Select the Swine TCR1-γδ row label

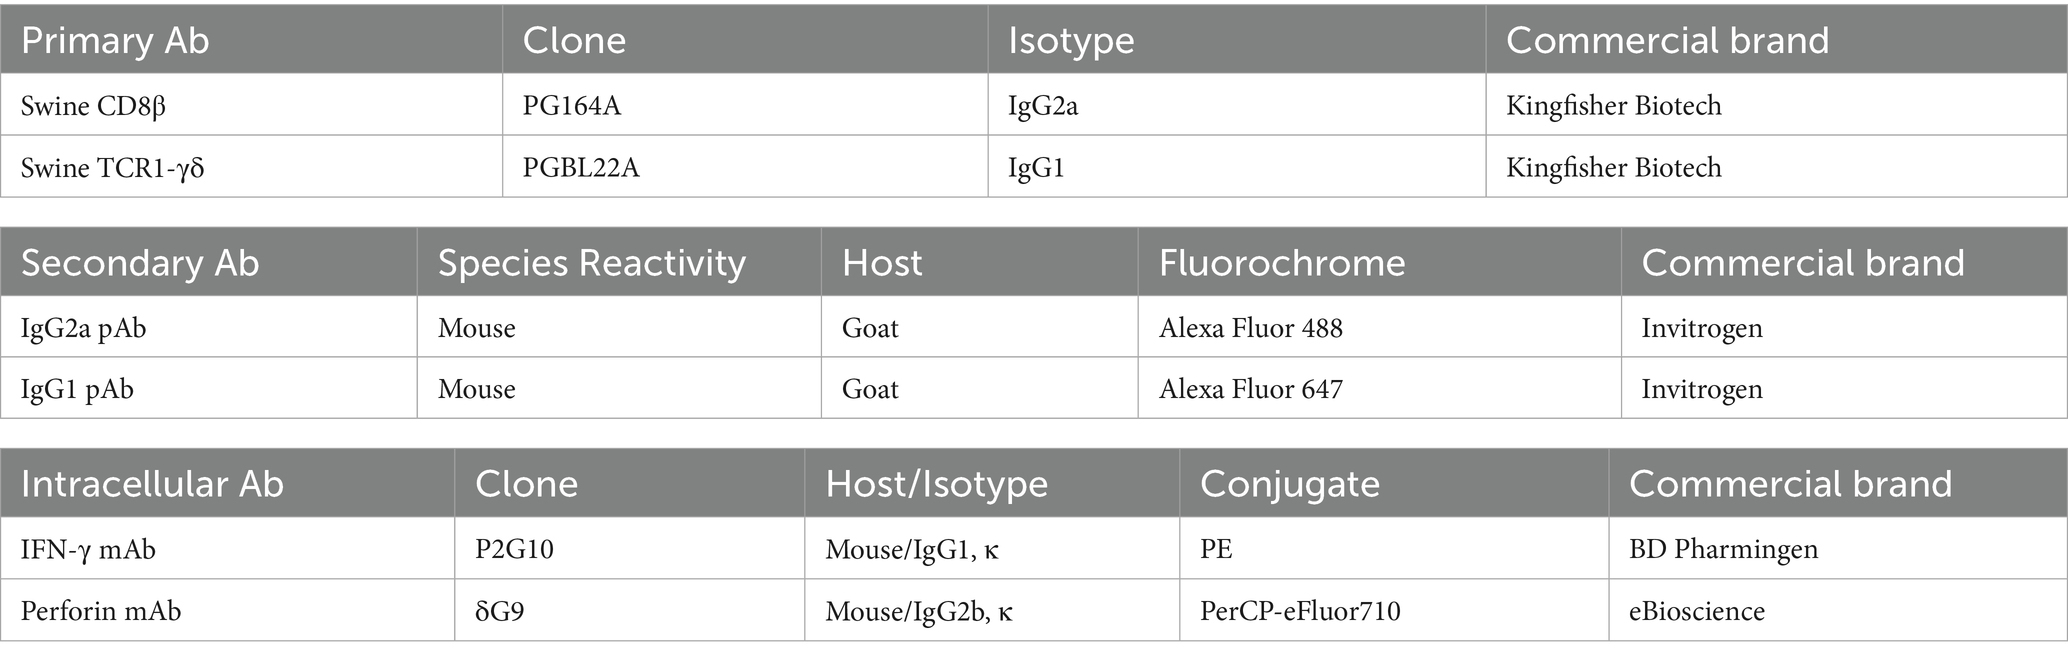pos(112,167)
